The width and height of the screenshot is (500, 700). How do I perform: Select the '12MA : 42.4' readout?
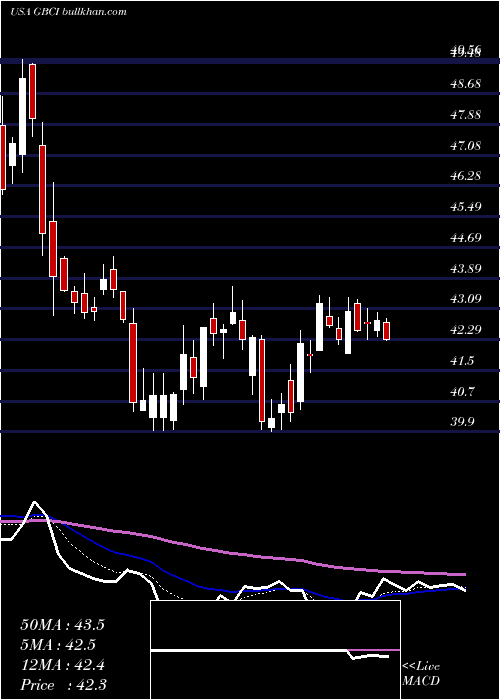[62, 665]
